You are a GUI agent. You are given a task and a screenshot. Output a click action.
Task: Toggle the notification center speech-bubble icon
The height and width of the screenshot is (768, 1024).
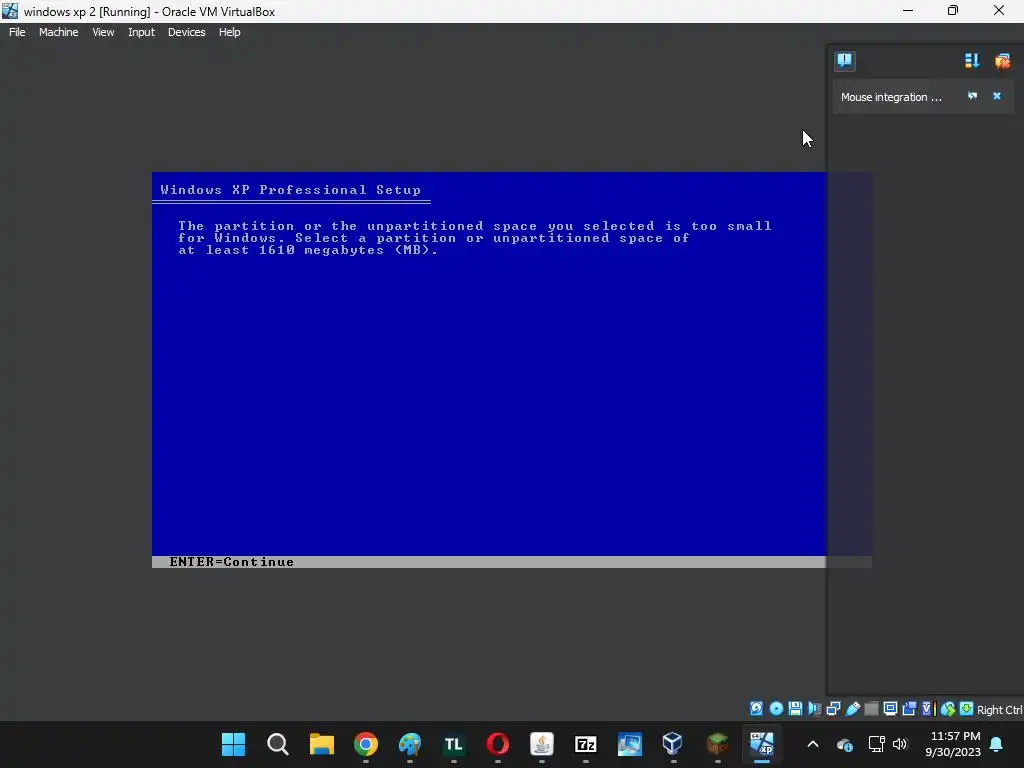[x=844, y=61]
